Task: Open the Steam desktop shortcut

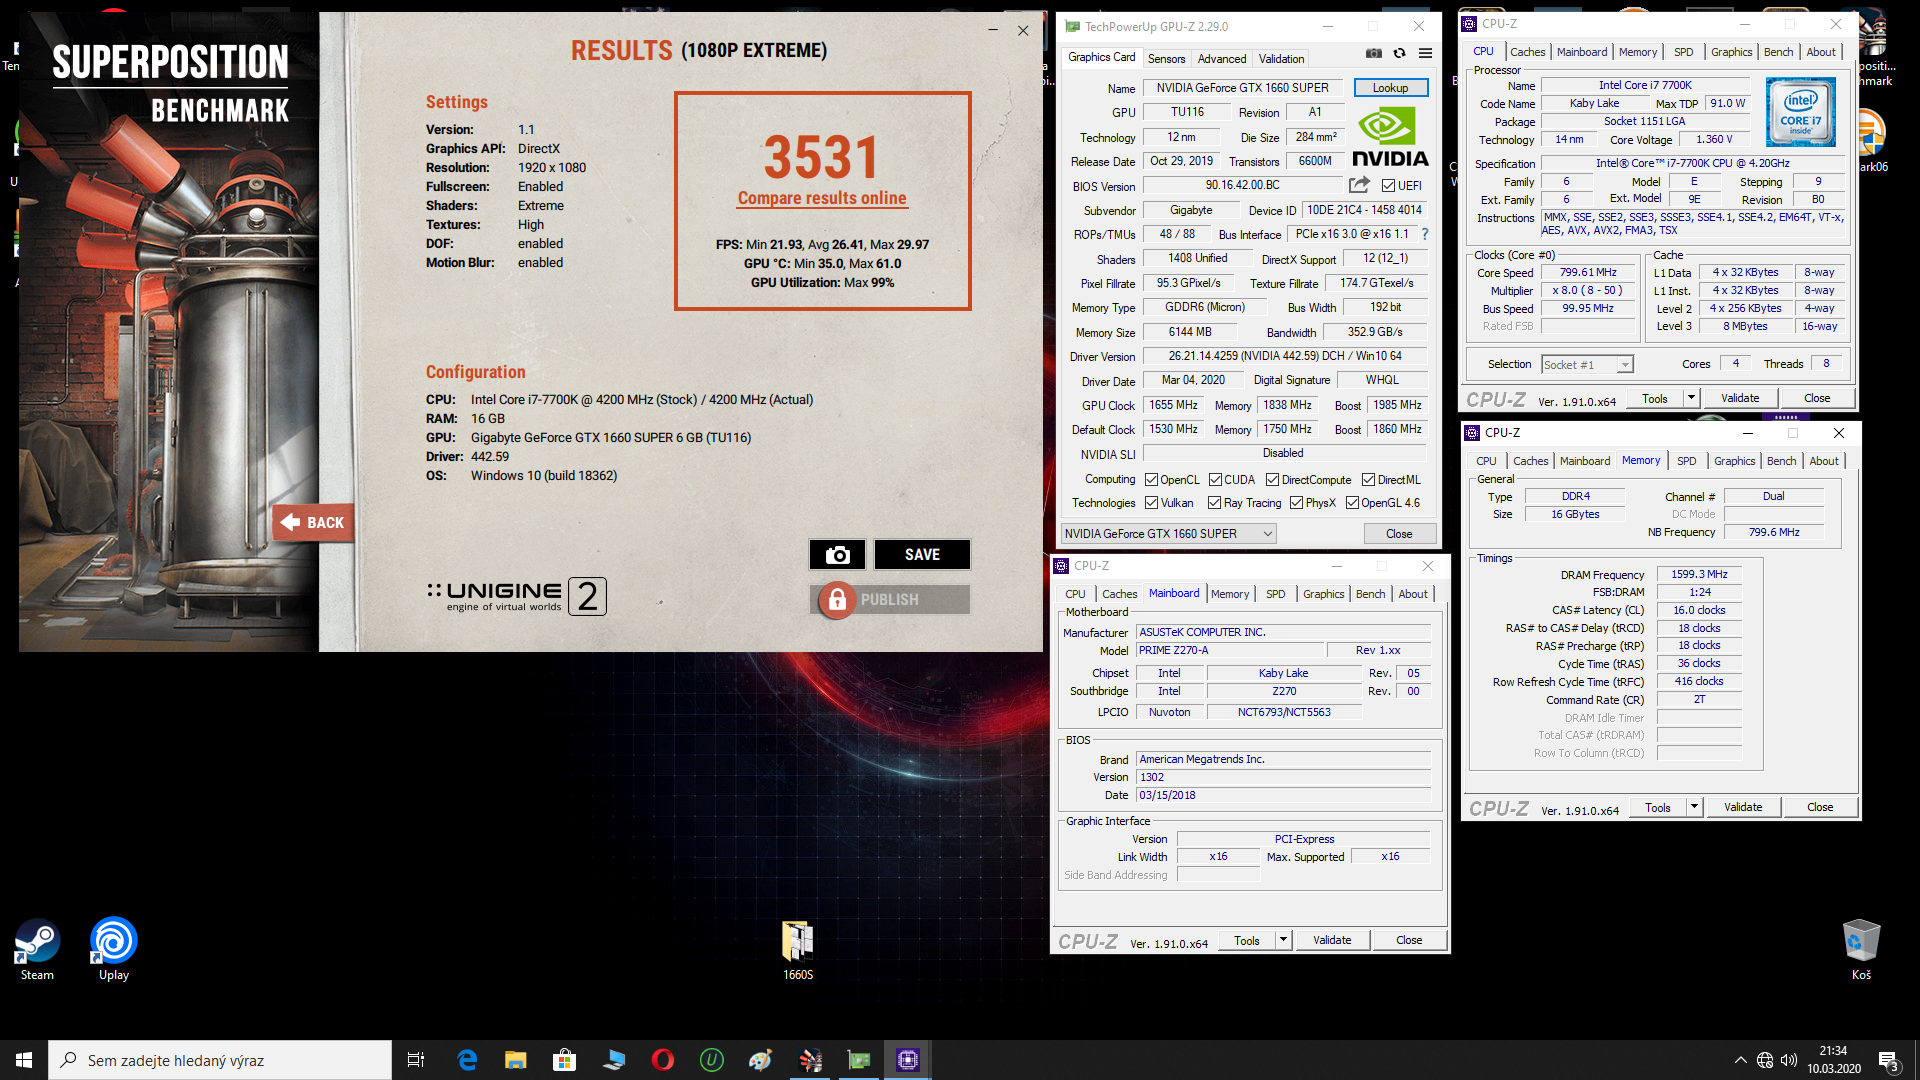Action: coord(37,950)
